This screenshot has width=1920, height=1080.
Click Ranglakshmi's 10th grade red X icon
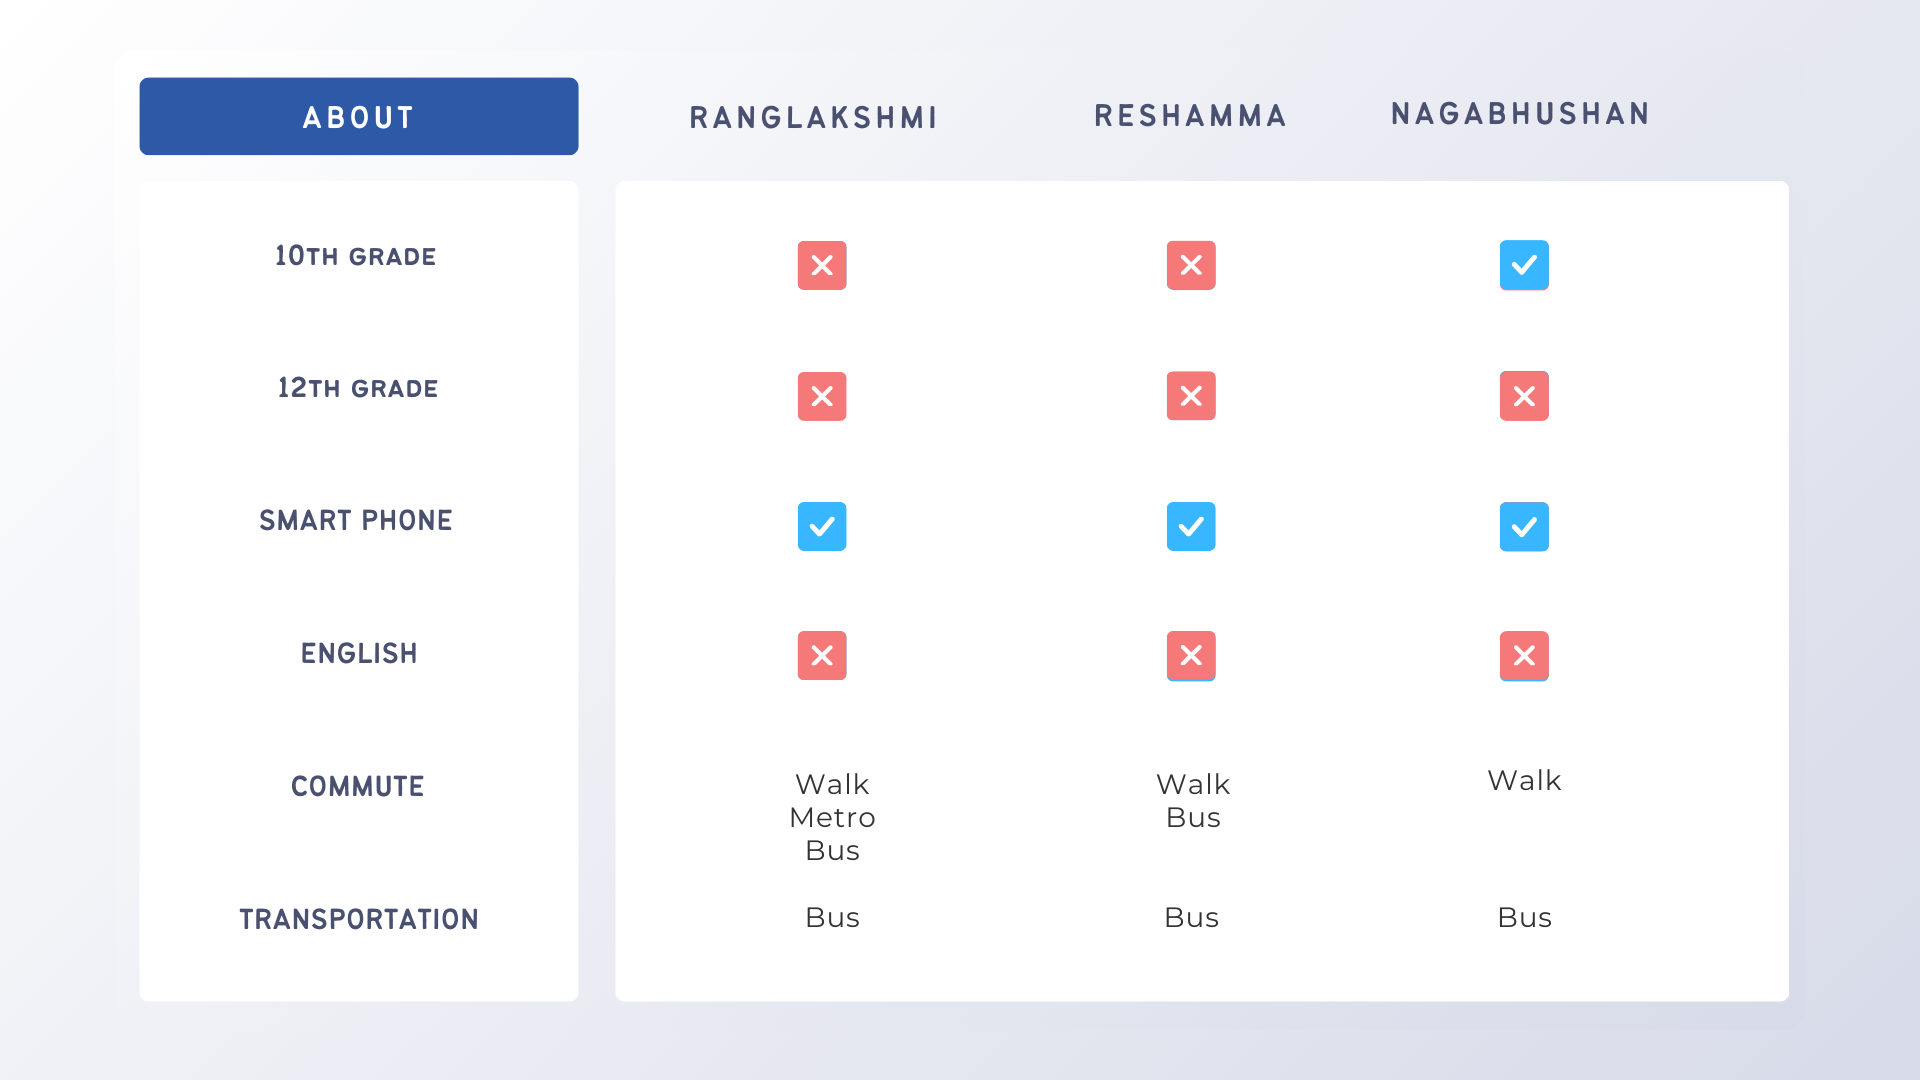tap(822, 265)
